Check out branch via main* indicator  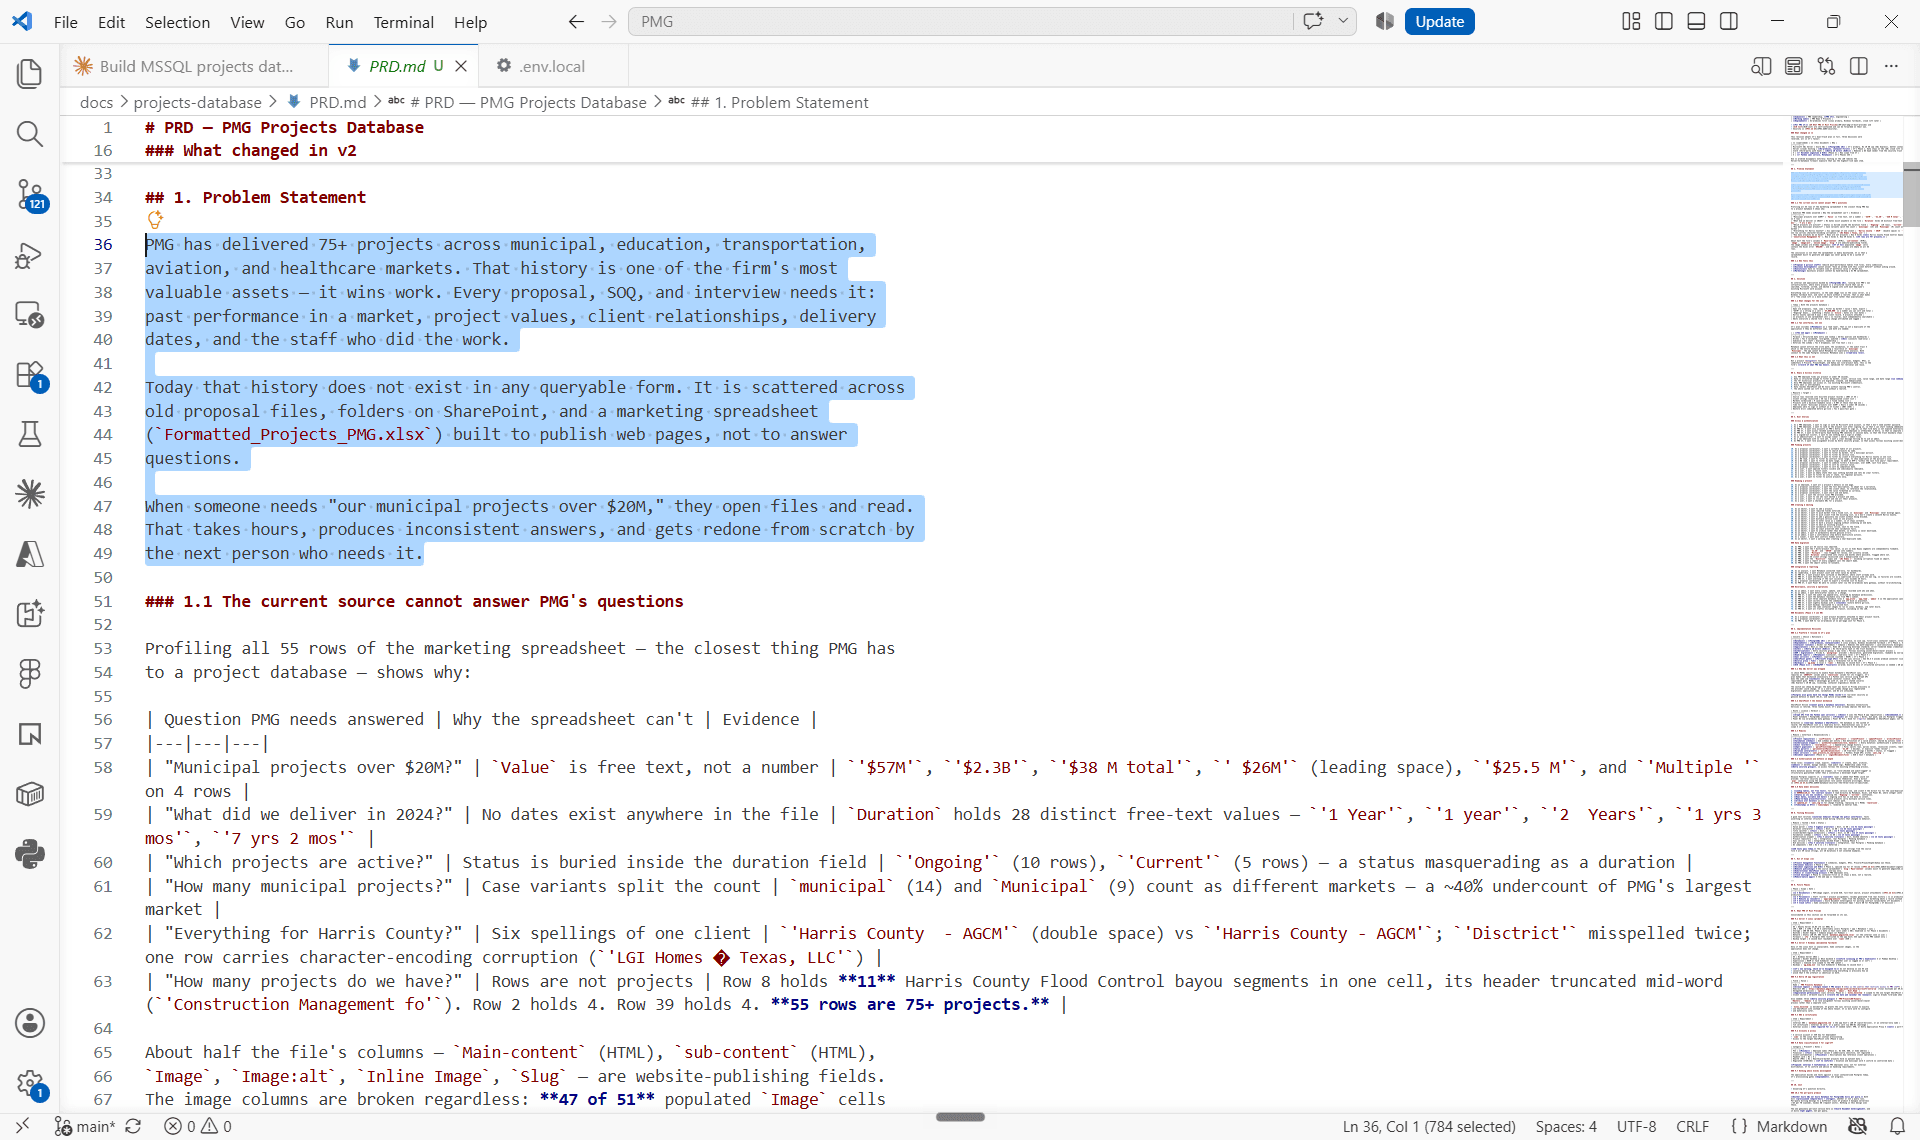[x=86, y=1126]
